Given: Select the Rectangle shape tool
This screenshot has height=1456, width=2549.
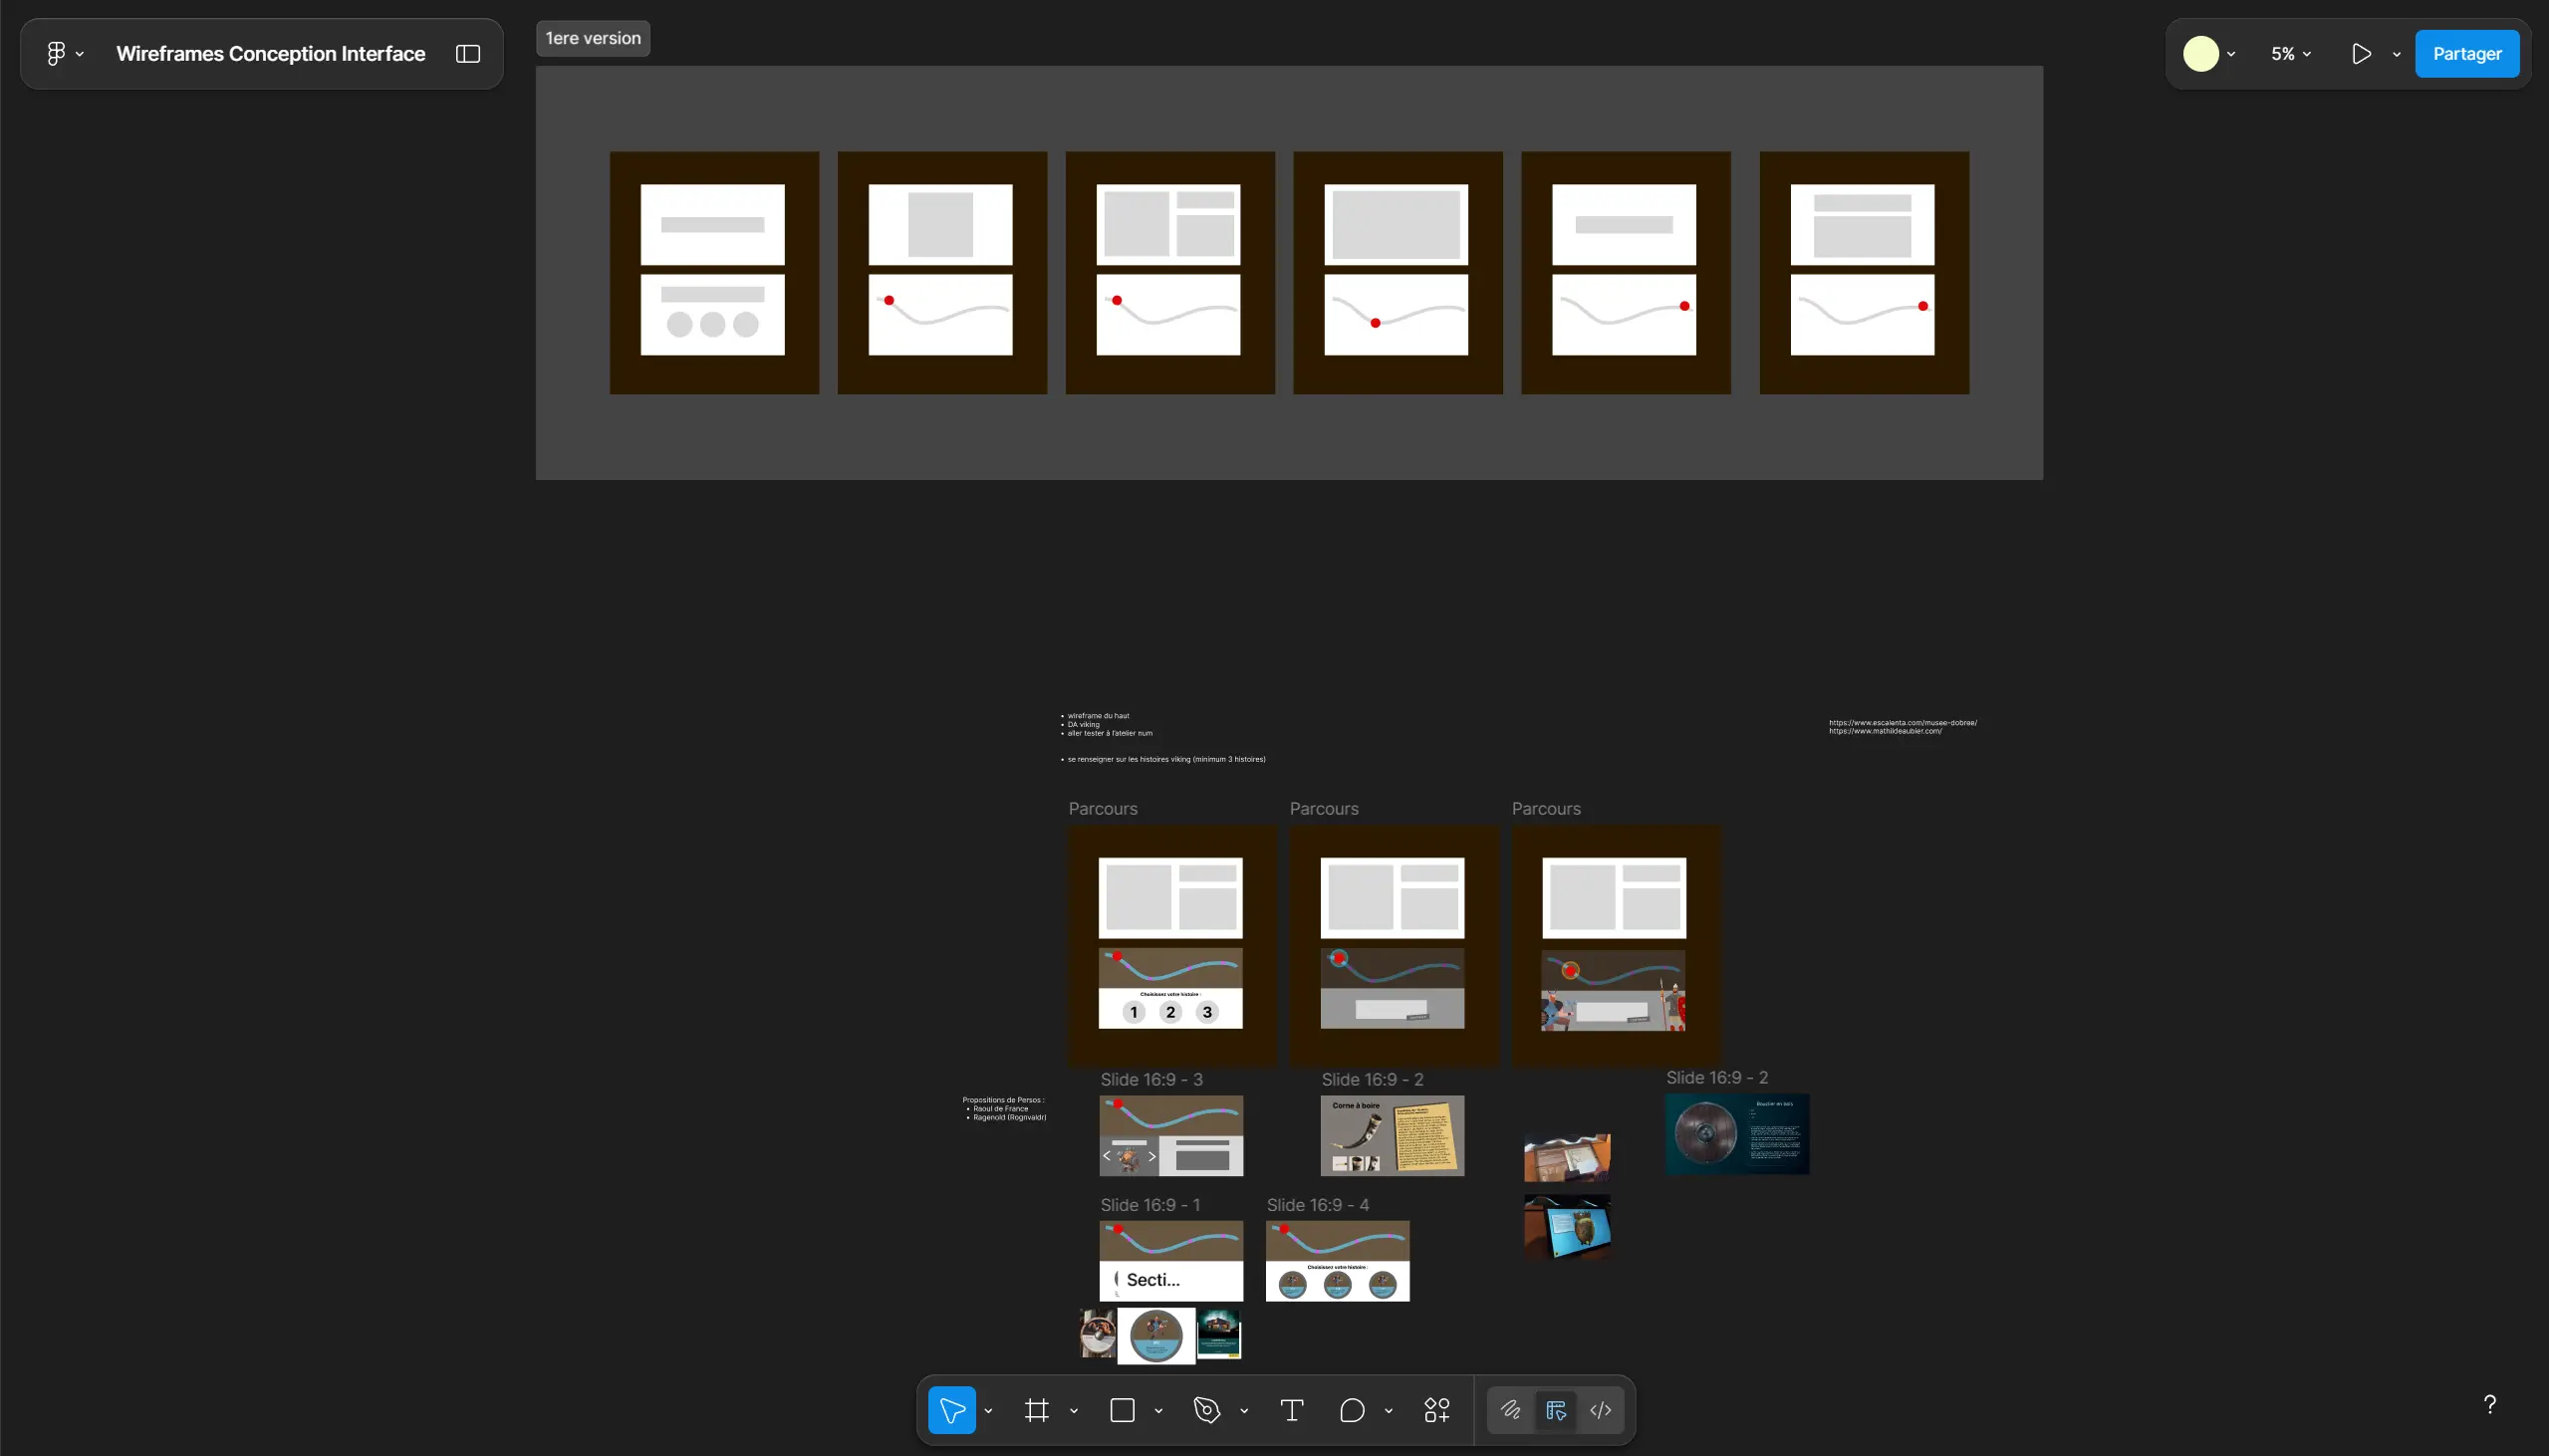Looking at the screenshot, I should 1122,1410.
